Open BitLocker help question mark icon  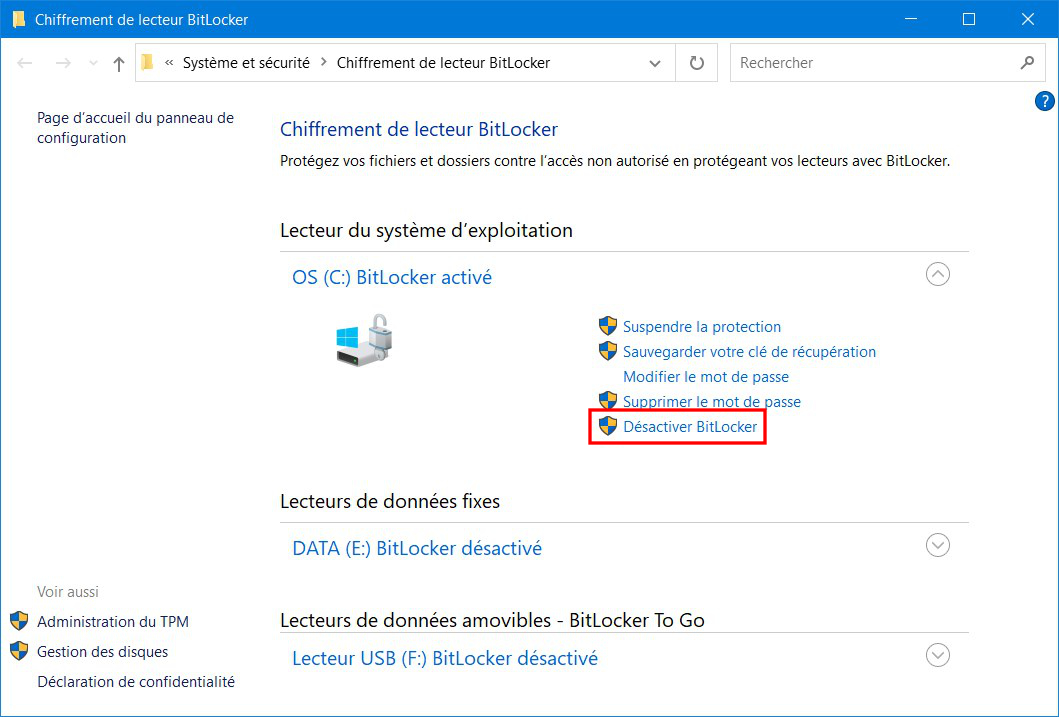coord(1044,101)
